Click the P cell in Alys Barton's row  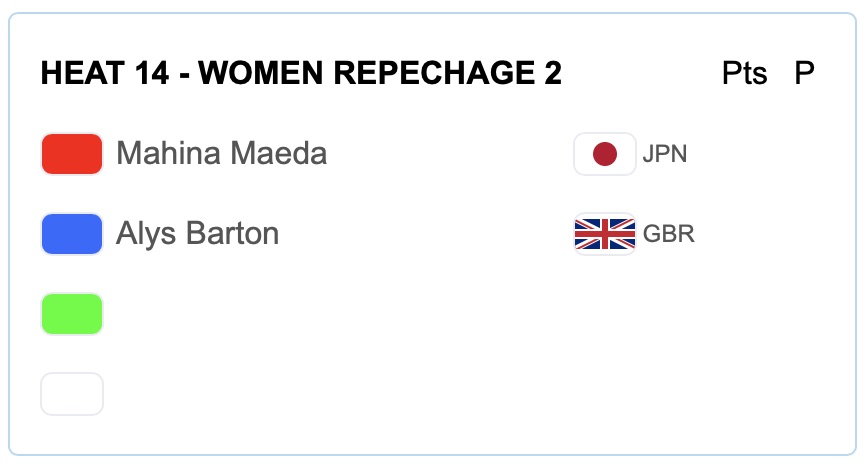click(804, 234)
